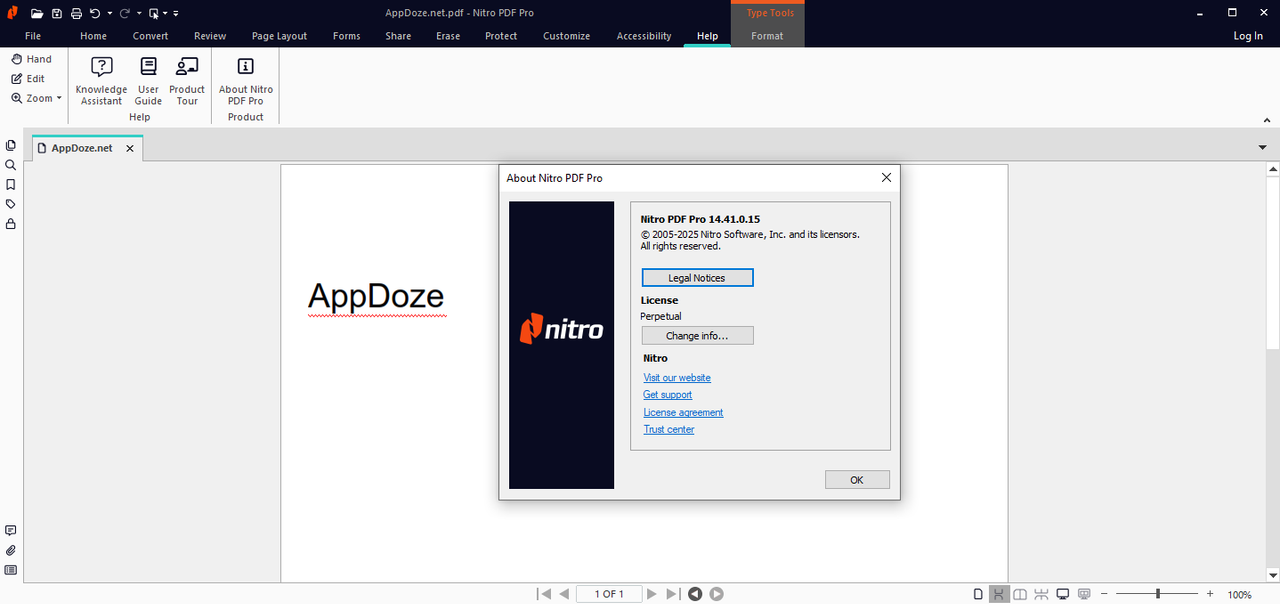The height and width of the screenshot is (604, 1280).
Task: Open the Visit our website link
Action: click(x=677, y=378)
